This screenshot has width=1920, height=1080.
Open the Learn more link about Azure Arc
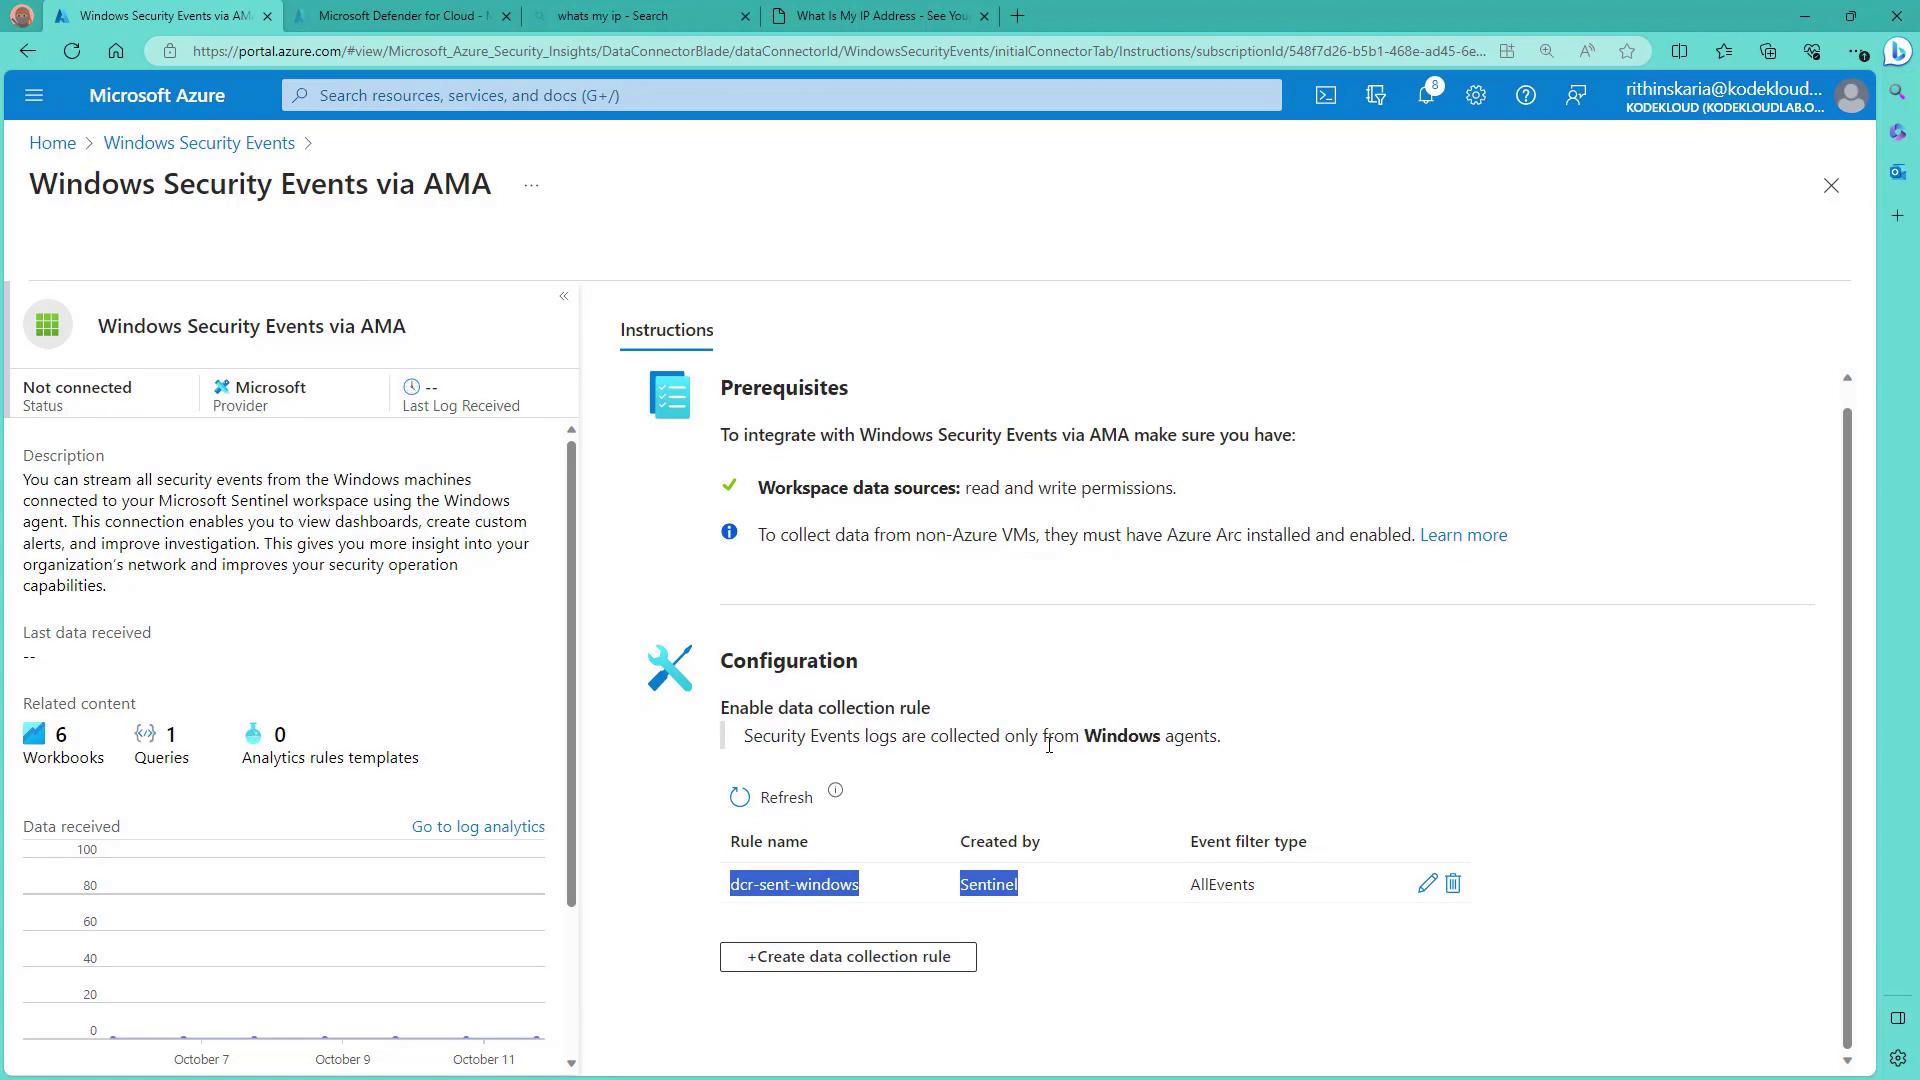1463,535
